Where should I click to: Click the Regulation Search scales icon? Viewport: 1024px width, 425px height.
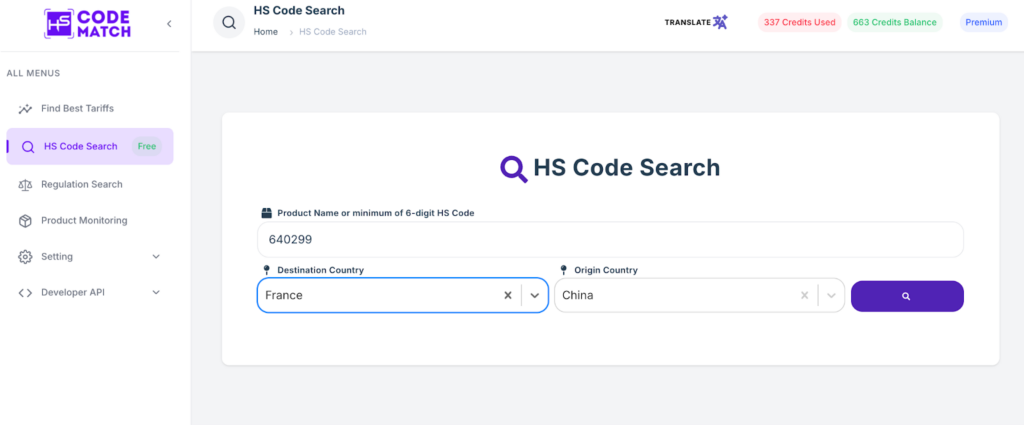25,184
